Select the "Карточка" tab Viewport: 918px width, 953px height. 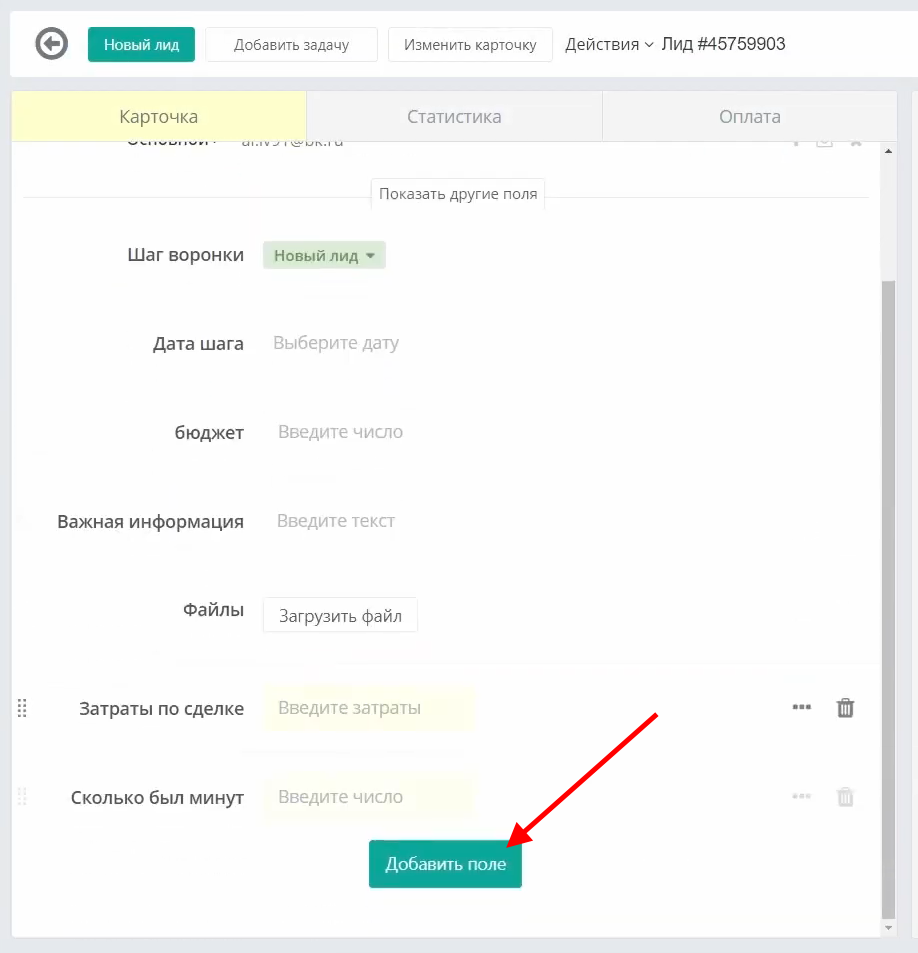pos(158,117)
